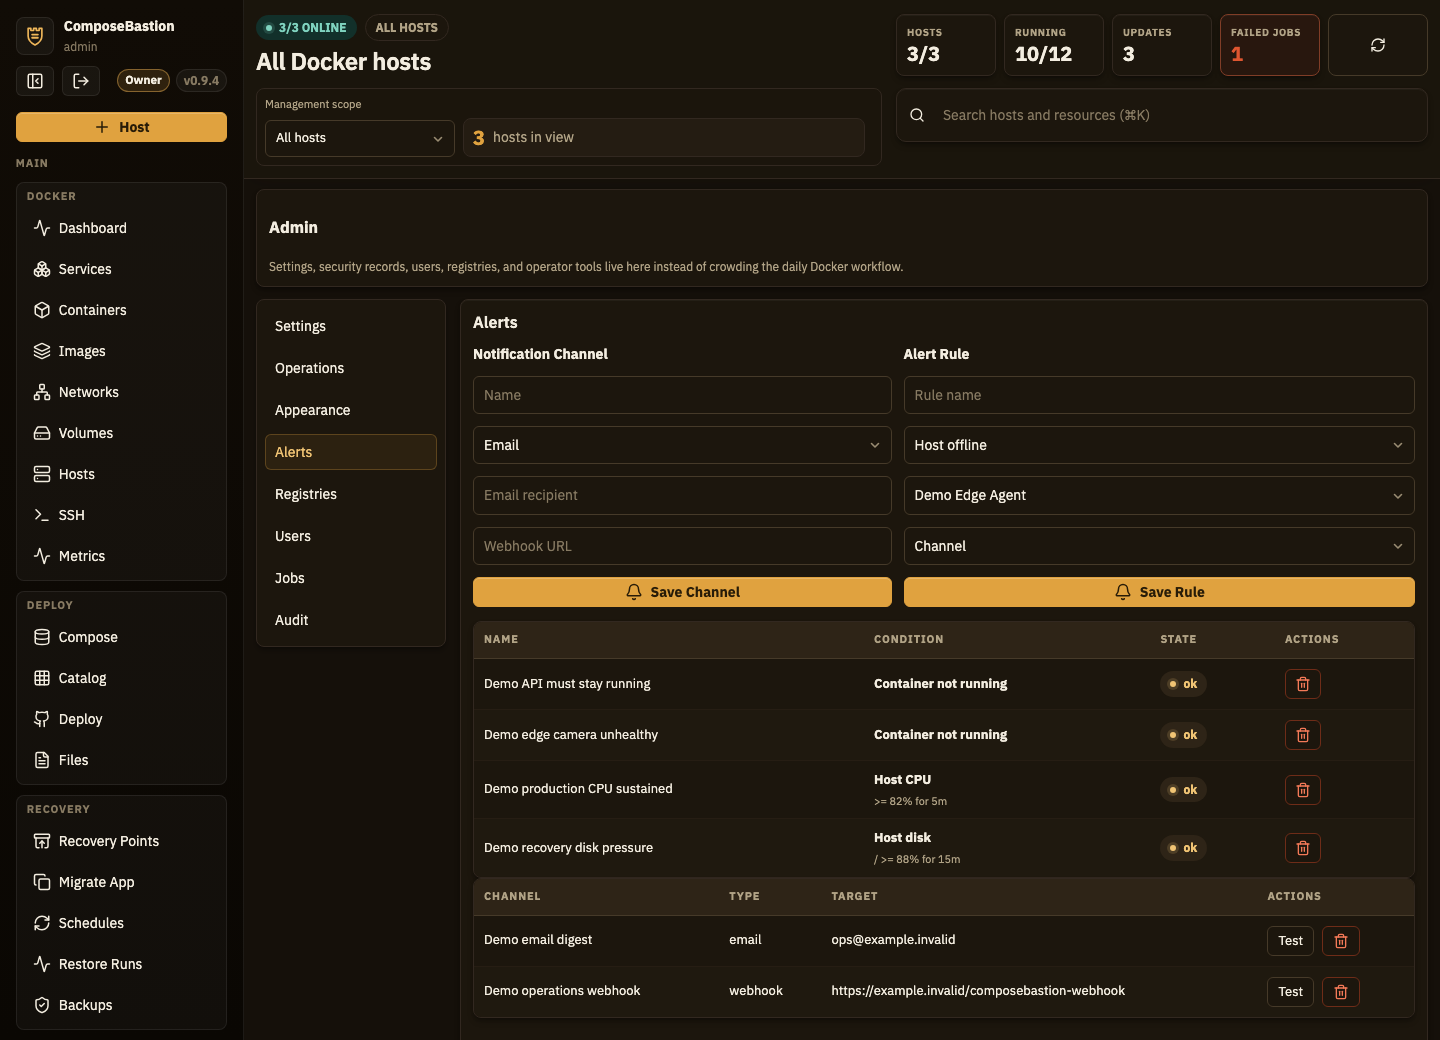Select the Alerts admin tab
Screen dimensions: 1440x1040
(351, 452)
